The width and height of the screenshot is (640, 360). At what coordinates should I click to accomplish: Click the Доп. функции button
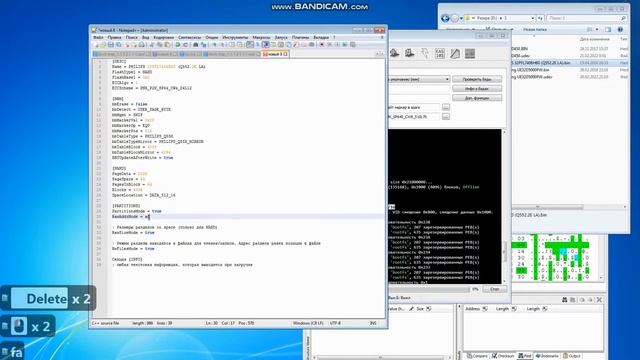tap(477, 98)
